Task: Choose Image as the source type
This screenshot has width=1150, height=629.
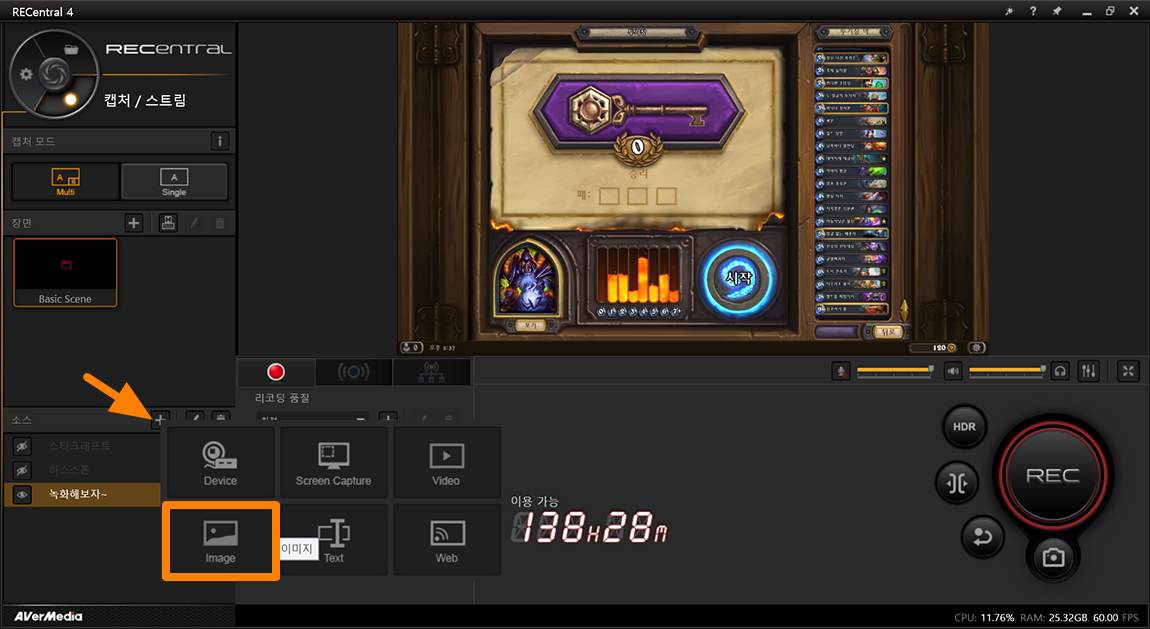Action: (x=220, y=540)
